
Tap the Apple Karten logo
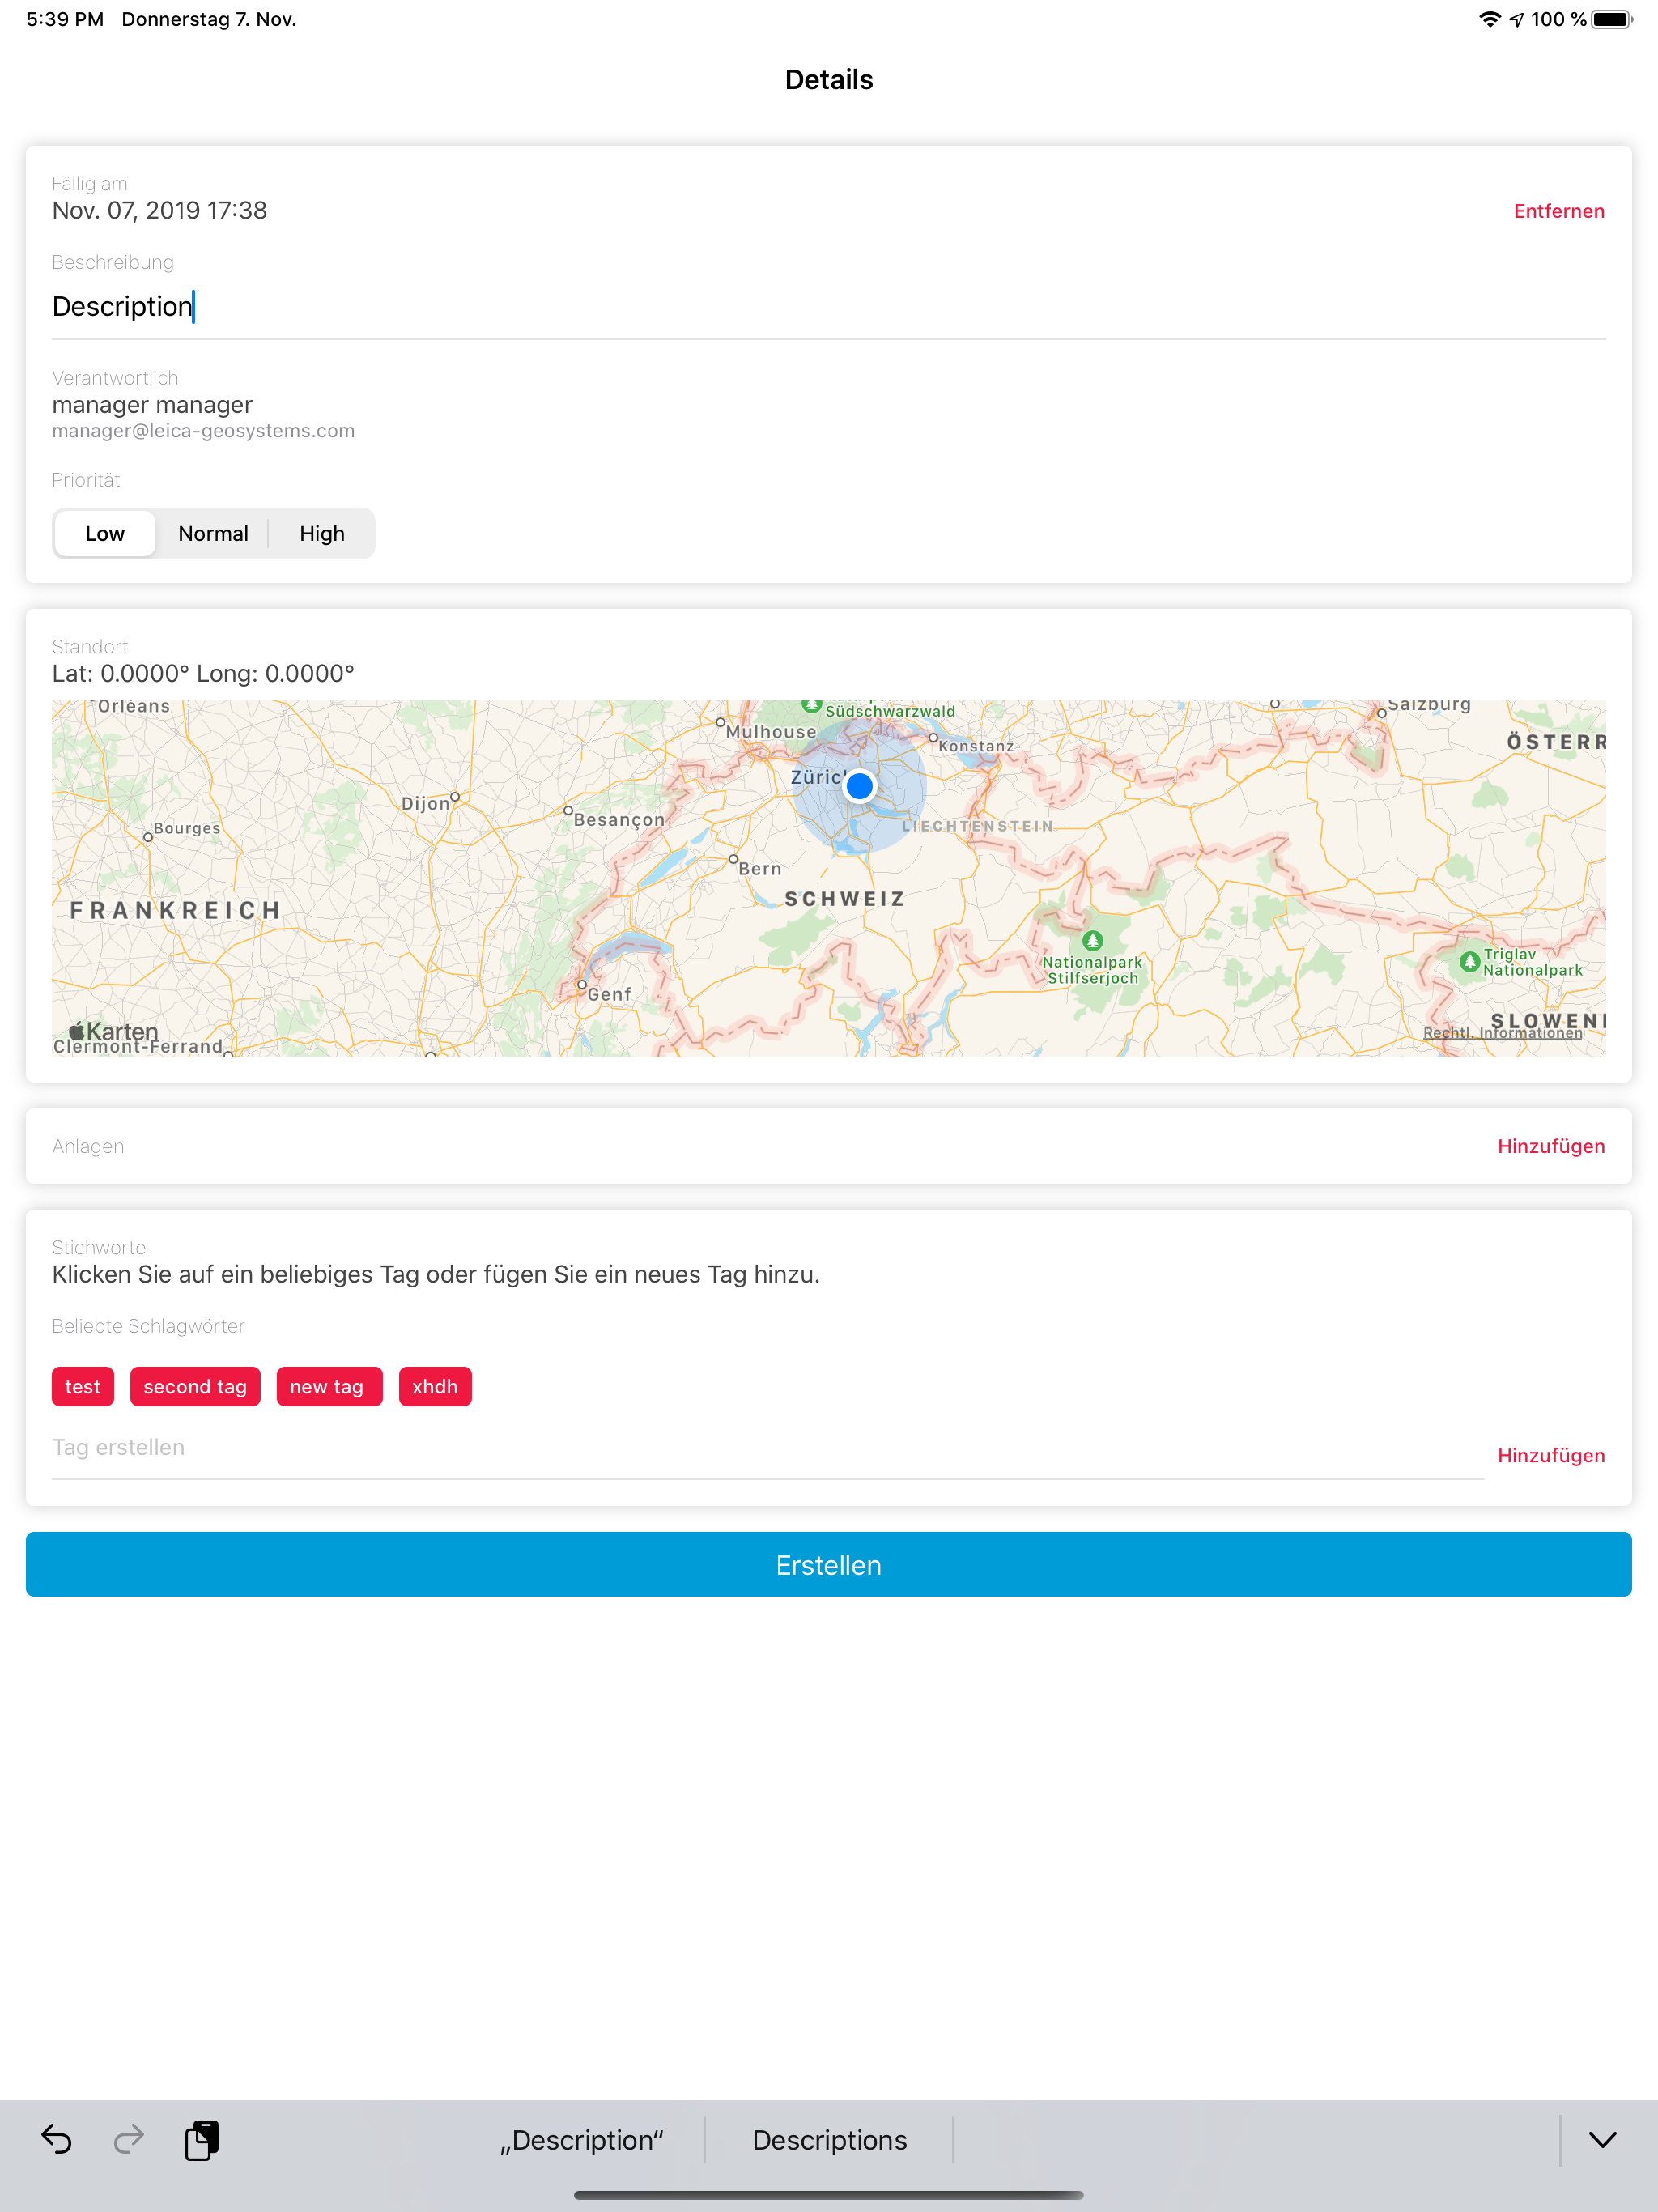tap(113, 1031)
